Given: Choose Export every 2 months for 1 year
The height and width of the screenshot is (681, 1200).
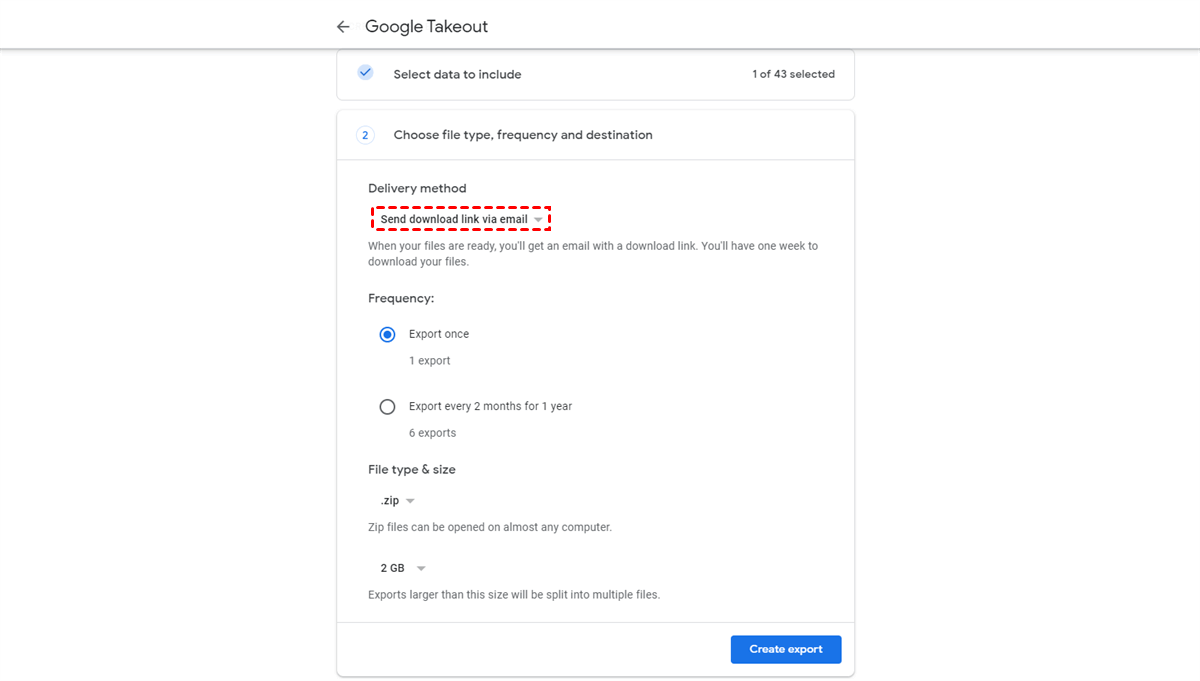Looking at the screenshot, I should click(387, 406).
